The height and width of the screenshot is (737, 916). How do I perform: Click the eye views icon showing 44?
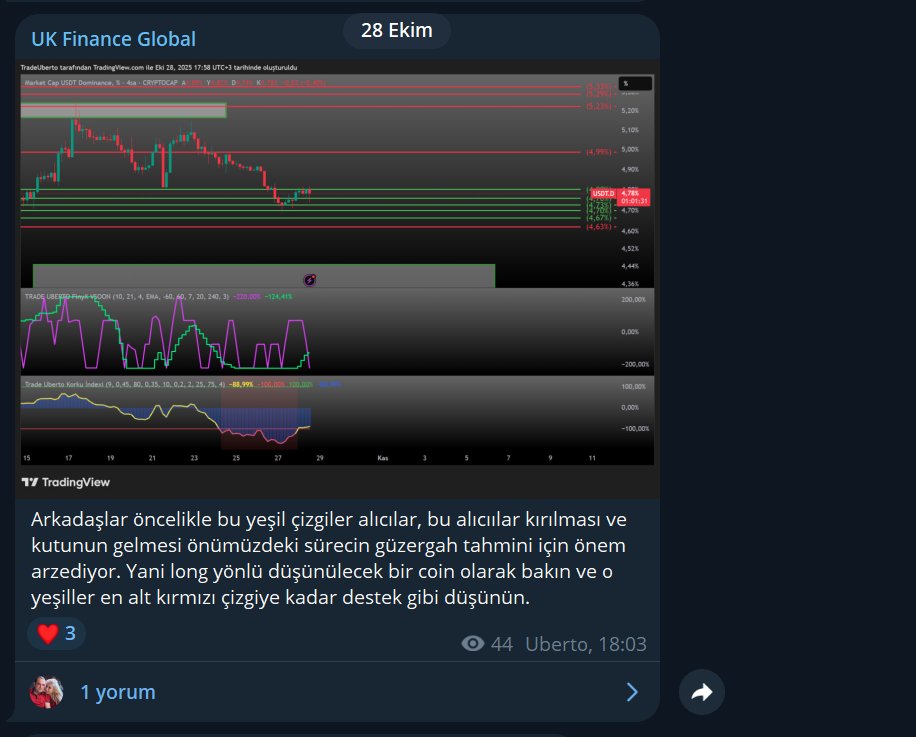coord(473,644)
